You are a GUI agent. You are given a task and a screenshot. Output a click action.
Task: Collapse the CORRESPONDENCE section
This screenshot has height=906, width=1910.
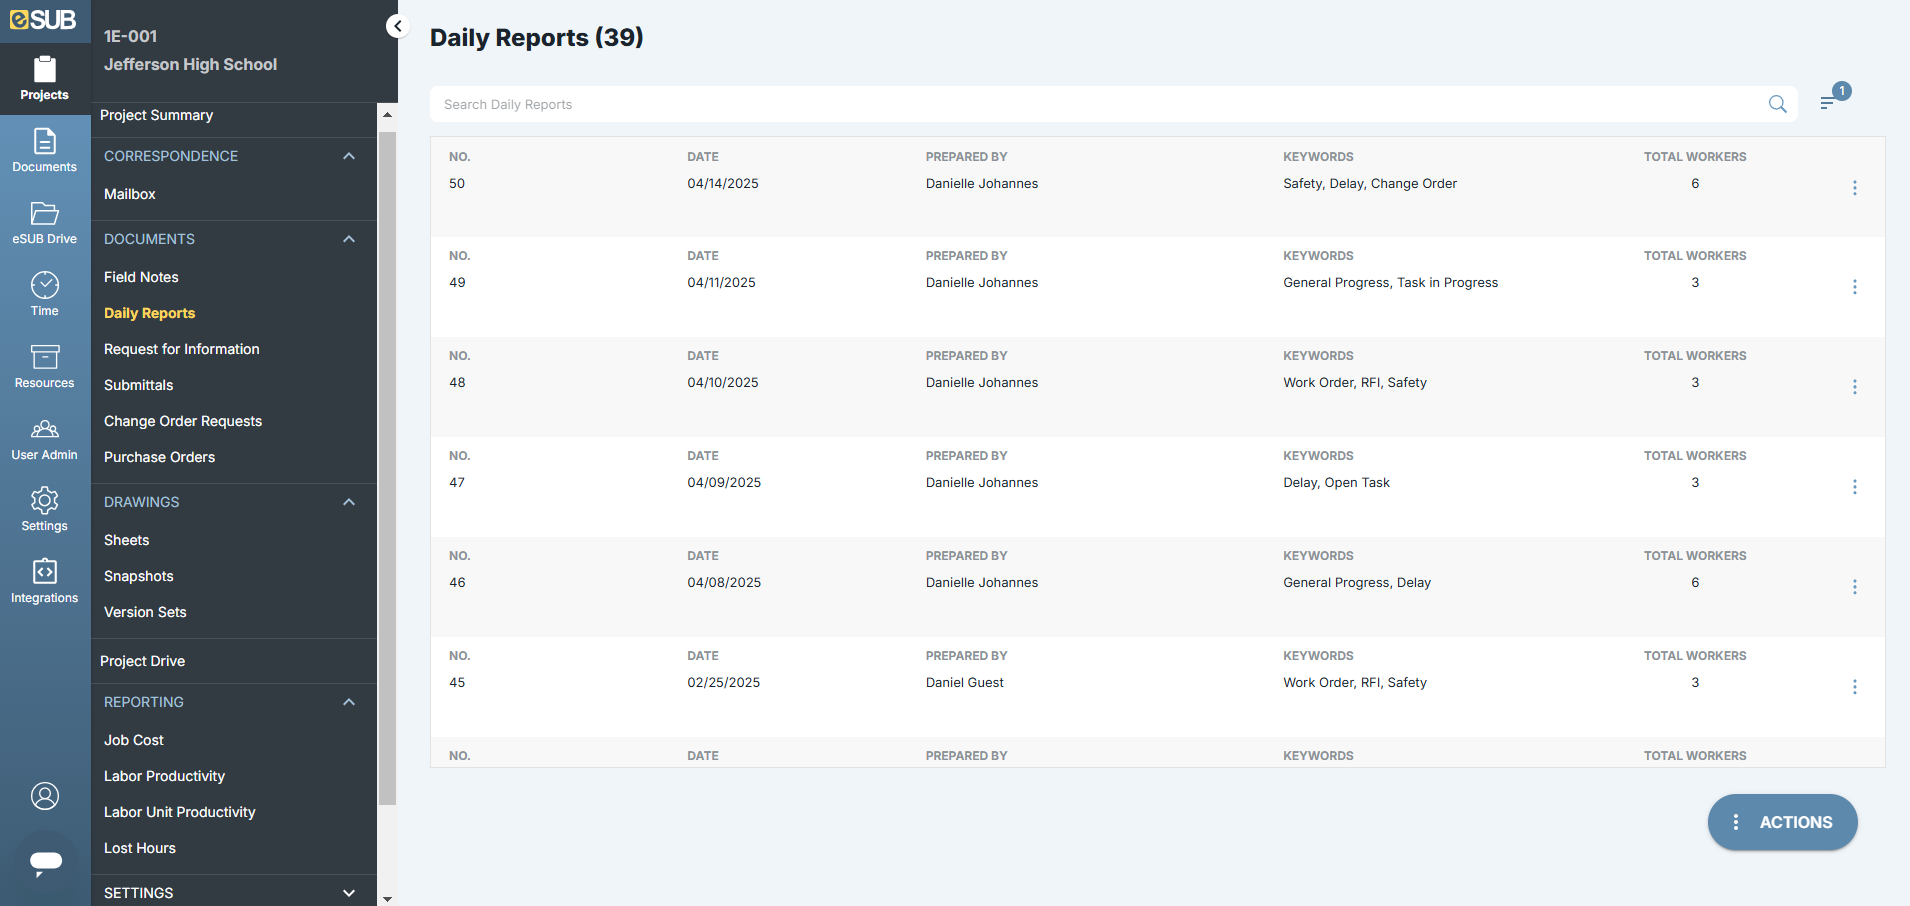tap(349, 156)
